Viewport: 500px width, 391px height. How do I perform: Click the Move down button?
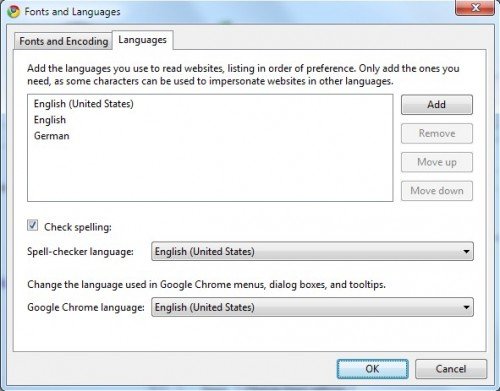tap(437, 191)
